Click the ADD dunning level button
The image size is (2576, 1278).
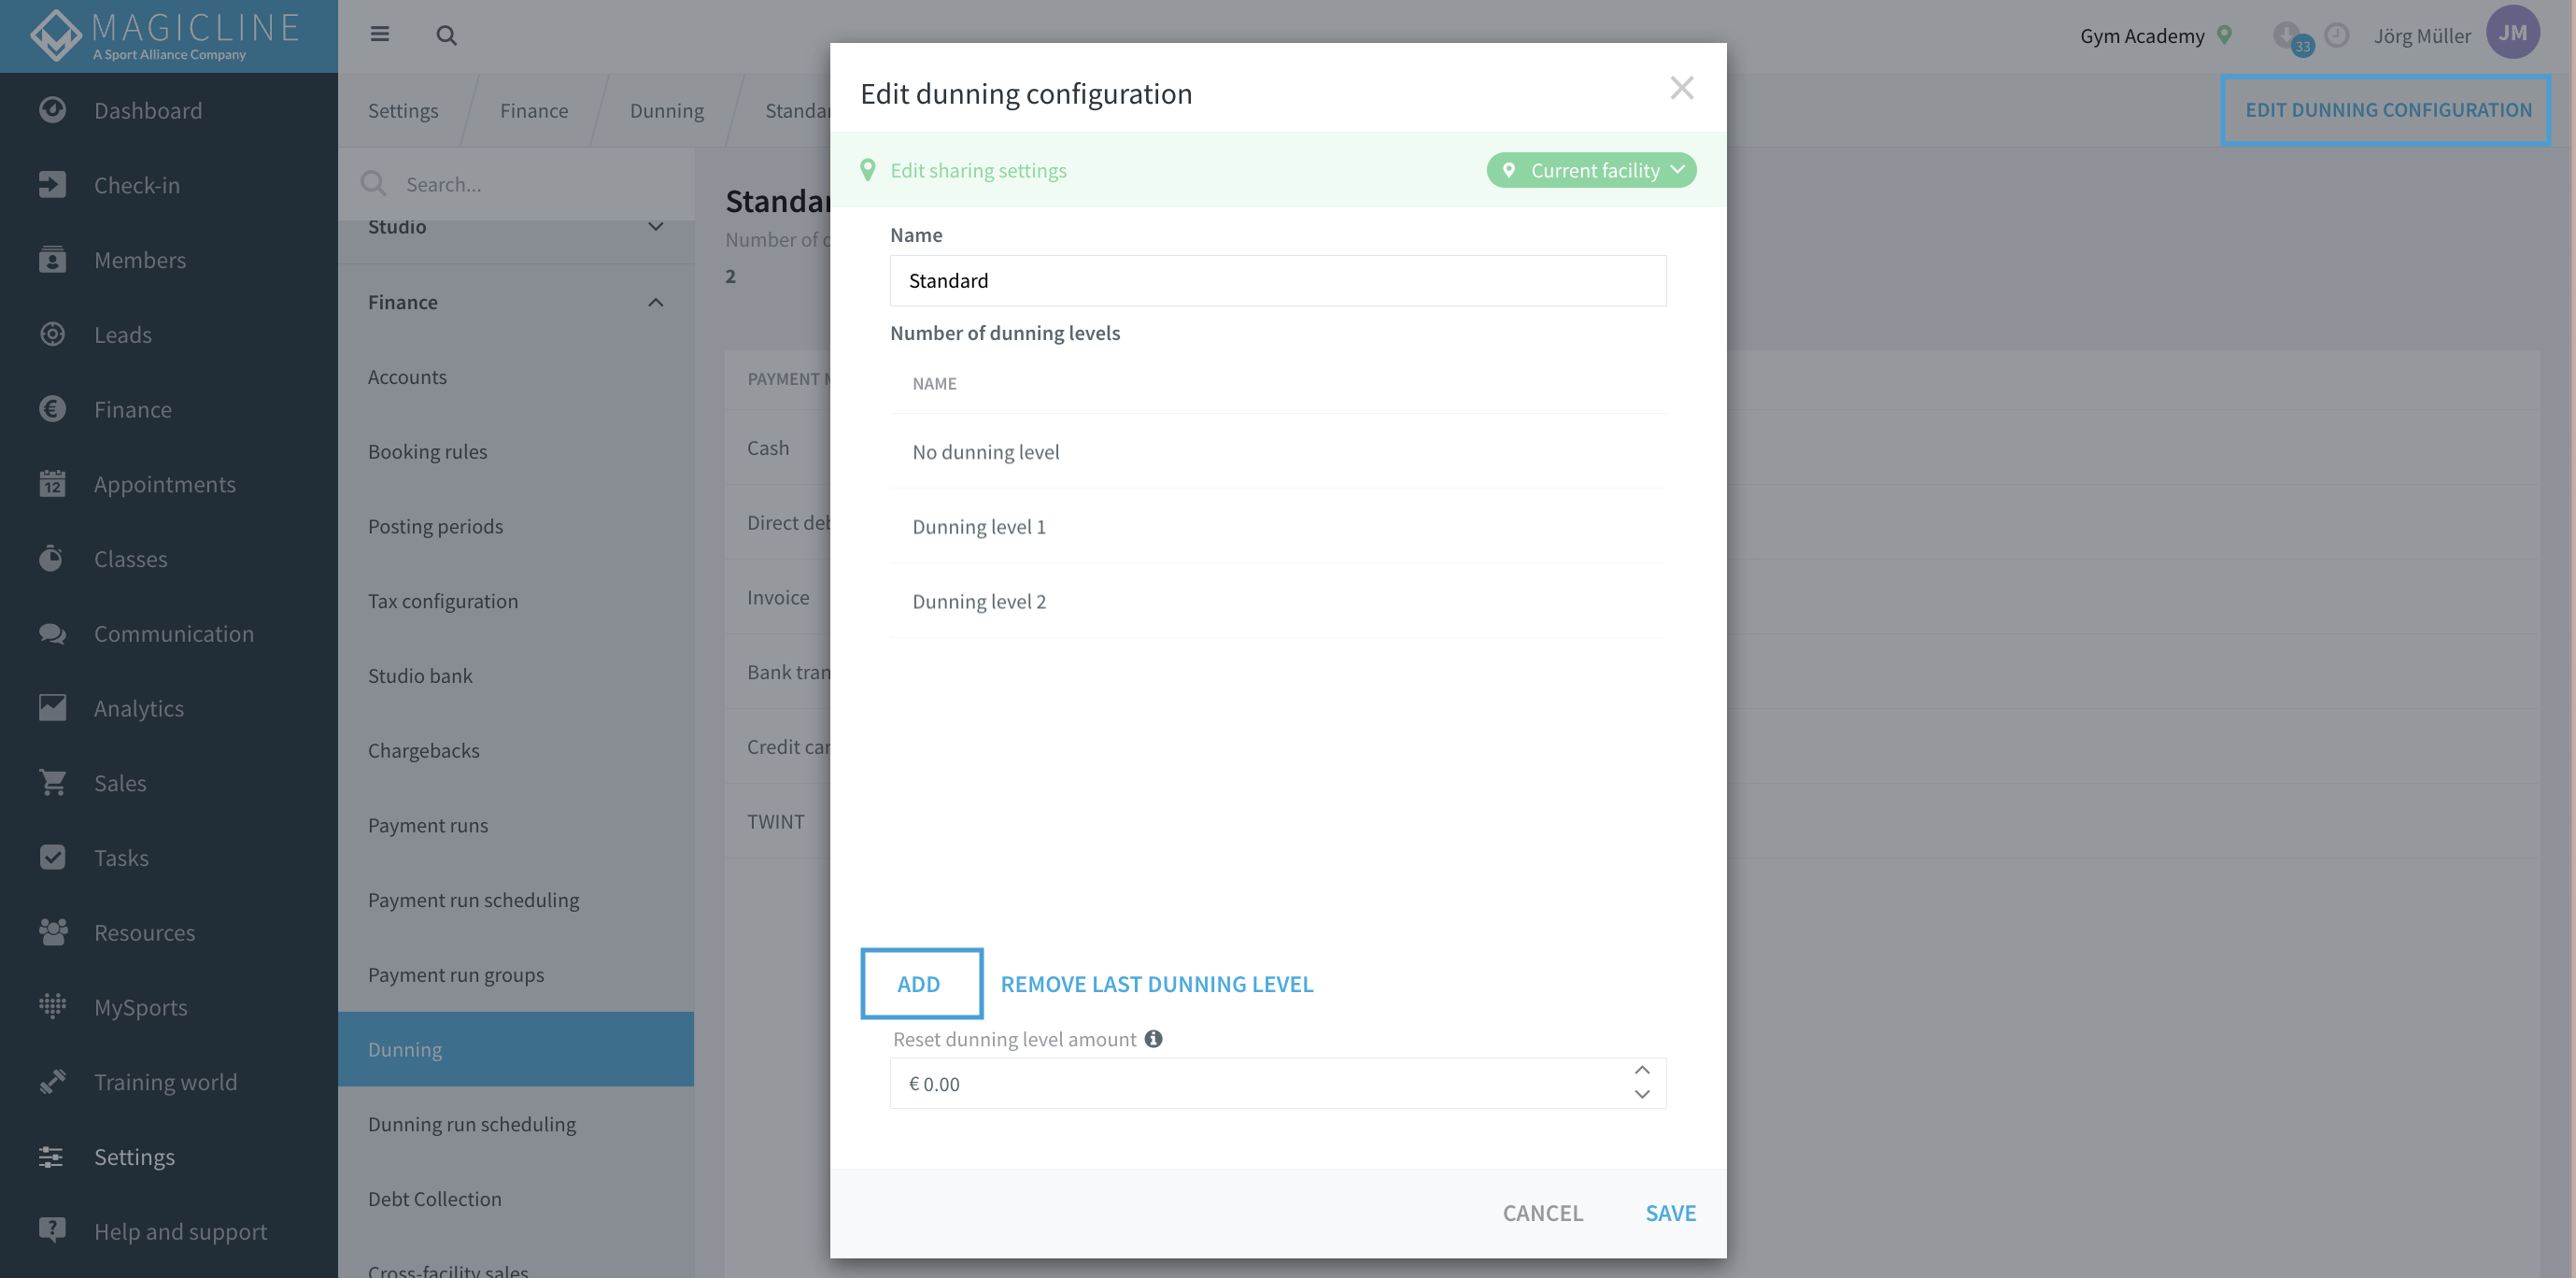point(921,983)
